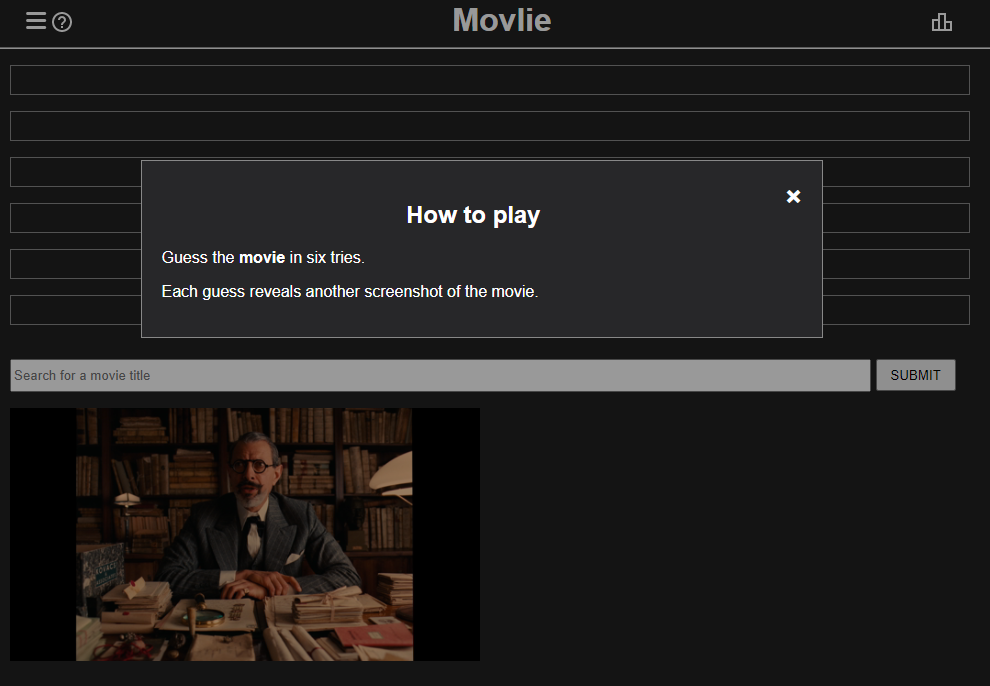View statistics bar chart icon
The image size is (990, 686).
pos(941,22)
